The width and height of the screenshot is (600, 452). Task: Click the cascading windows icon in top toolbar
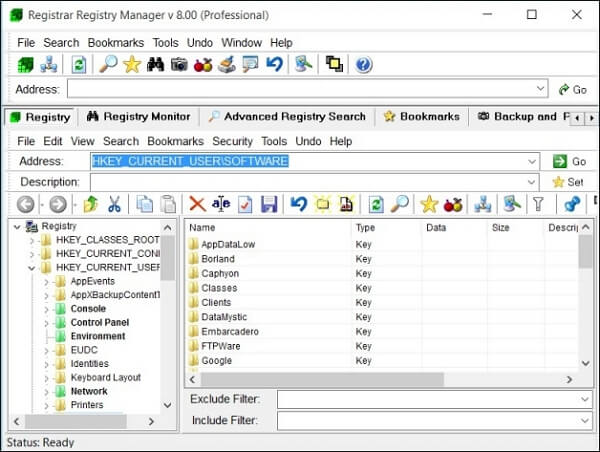coord(334,64)
